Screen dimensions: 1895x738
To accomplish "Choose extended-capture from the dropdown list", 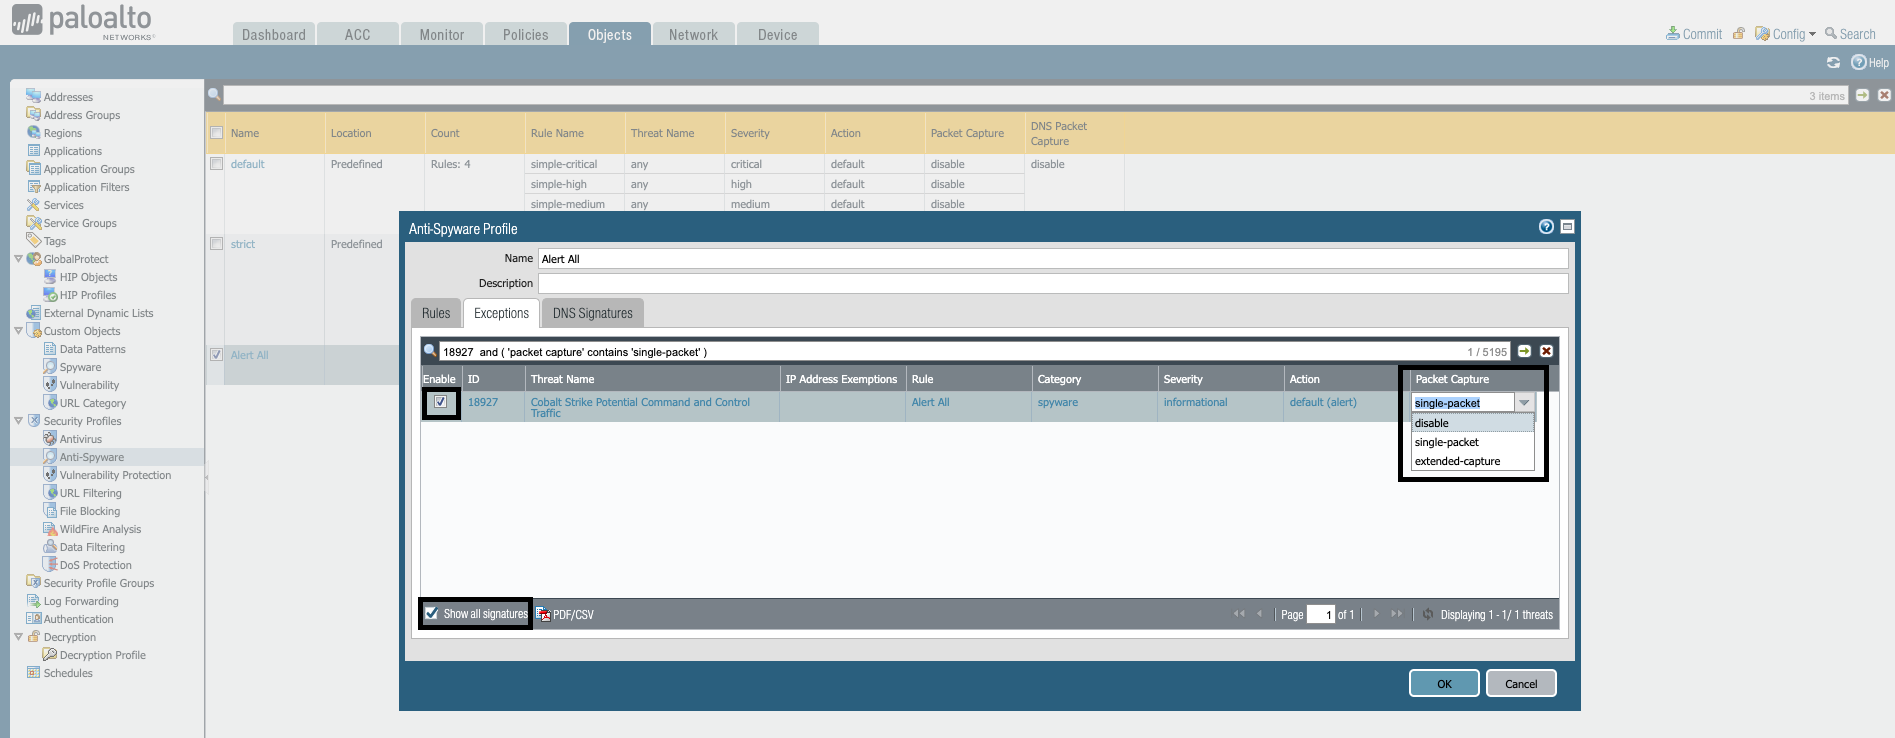I will [x=1457, y=461].
